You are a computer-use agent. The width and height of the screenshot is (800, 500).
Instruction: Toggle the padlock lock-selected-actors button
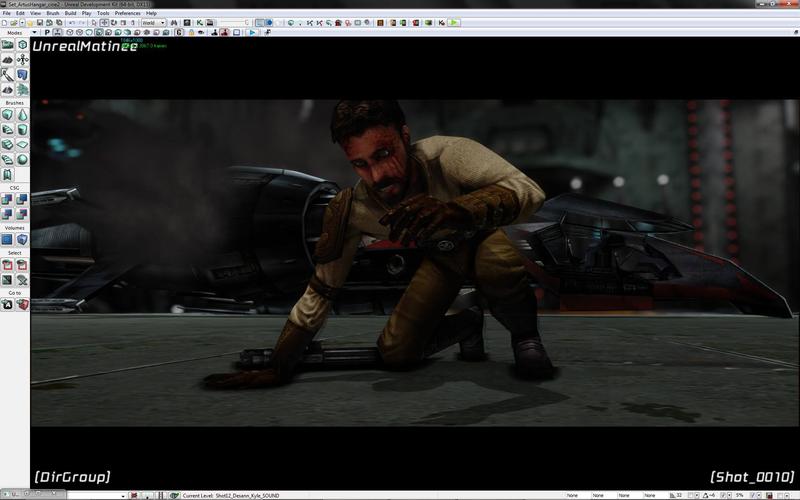[191, 33]
